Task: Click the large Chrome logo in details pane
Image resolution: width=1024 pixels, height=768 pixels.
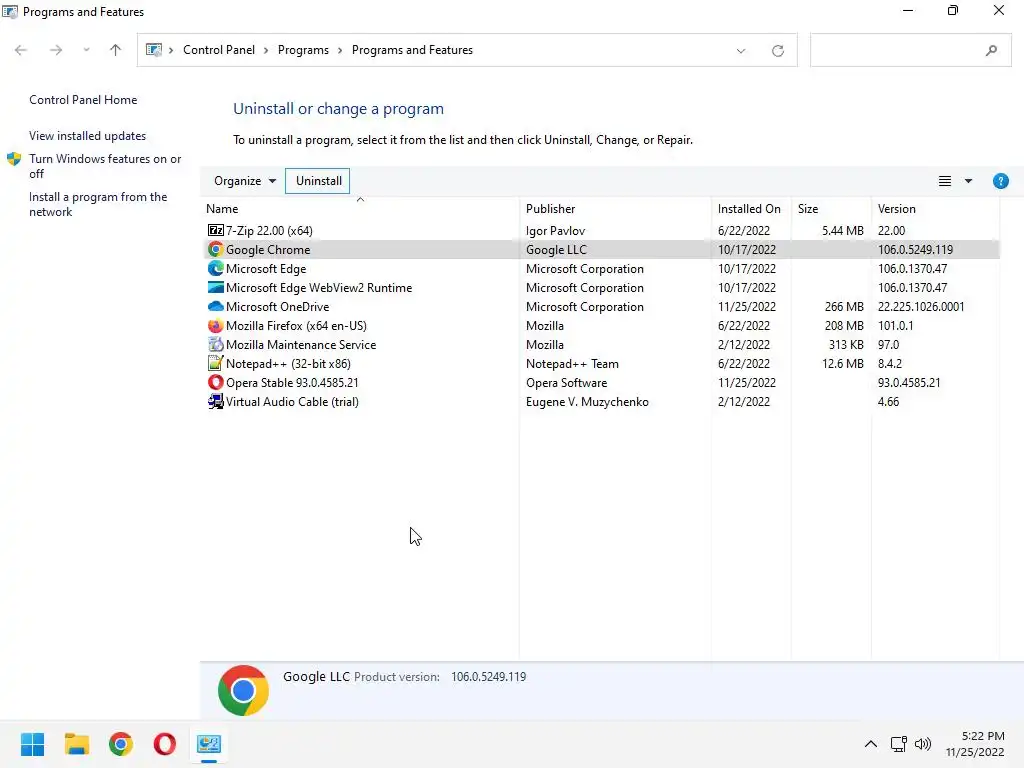Action: tap(243, 690)
